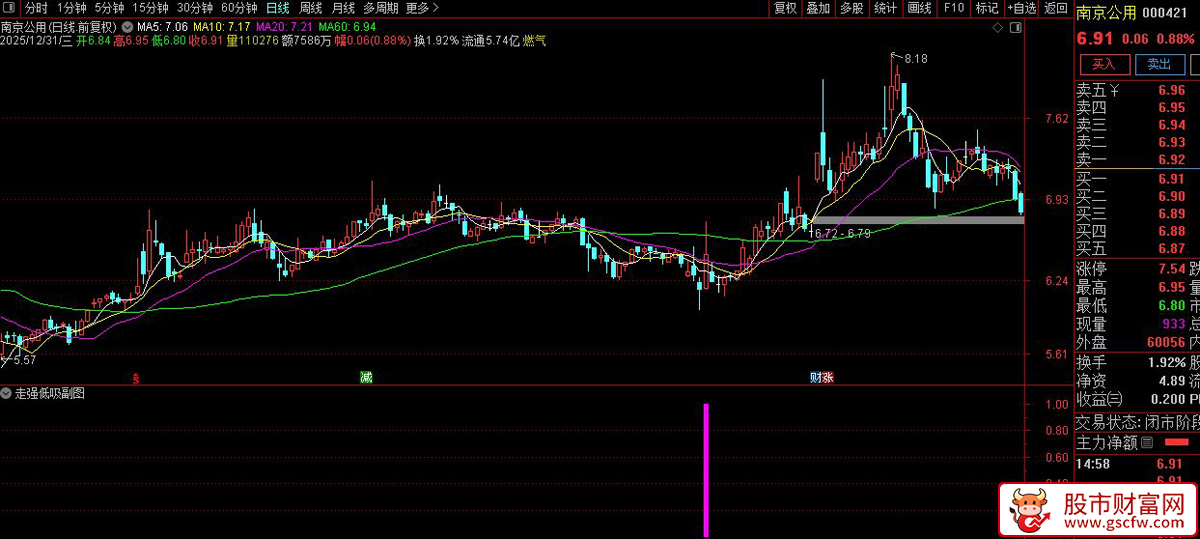The width and height of the screenshot is (1200, 539).
Task: Click the 买入 buy button
Action: [x=1104, y=64]
